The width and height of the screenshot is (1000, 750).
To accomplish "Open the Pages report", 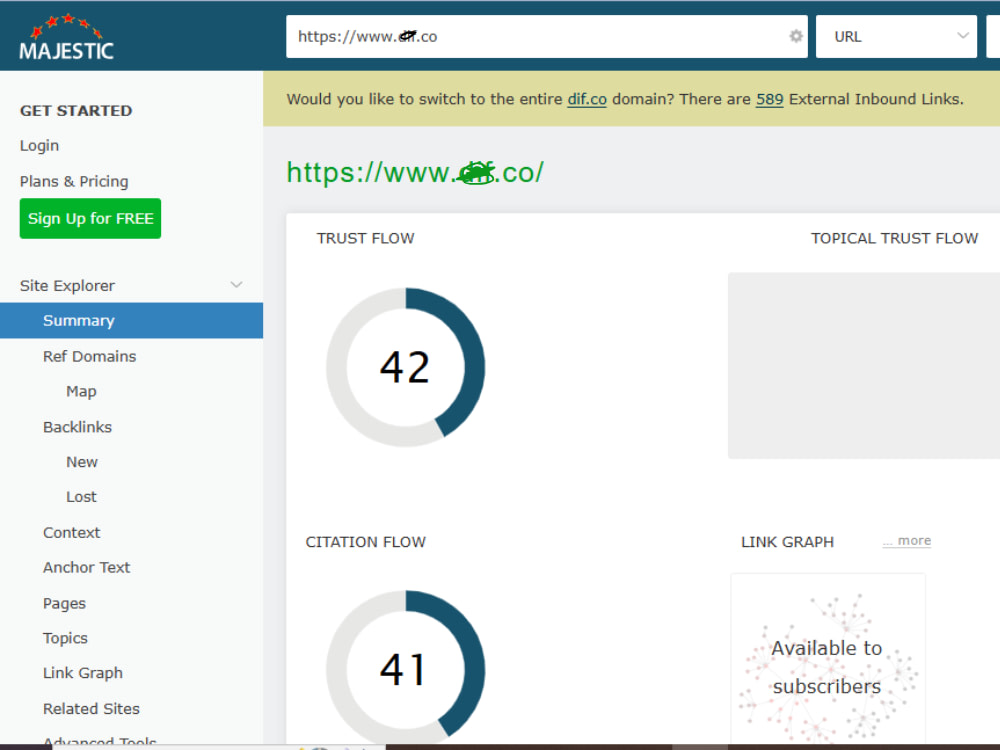I will click(64, 603).
